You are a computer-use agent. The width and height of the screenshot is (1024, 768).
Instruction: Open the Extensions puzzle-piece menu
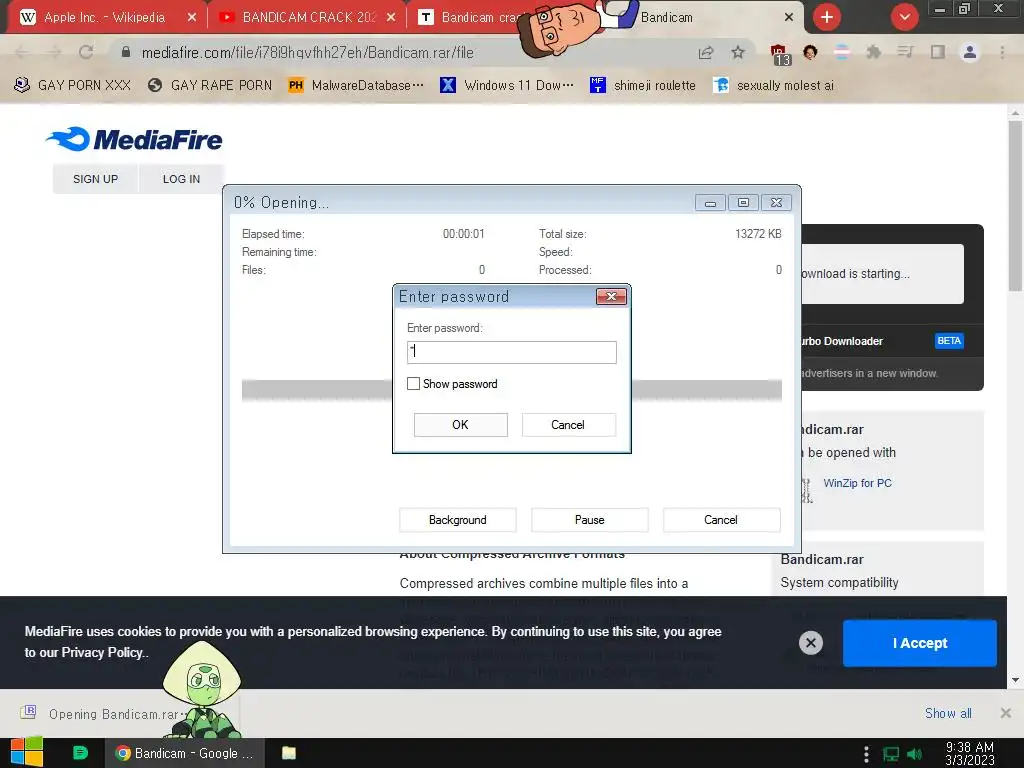[x=873, y=52]
